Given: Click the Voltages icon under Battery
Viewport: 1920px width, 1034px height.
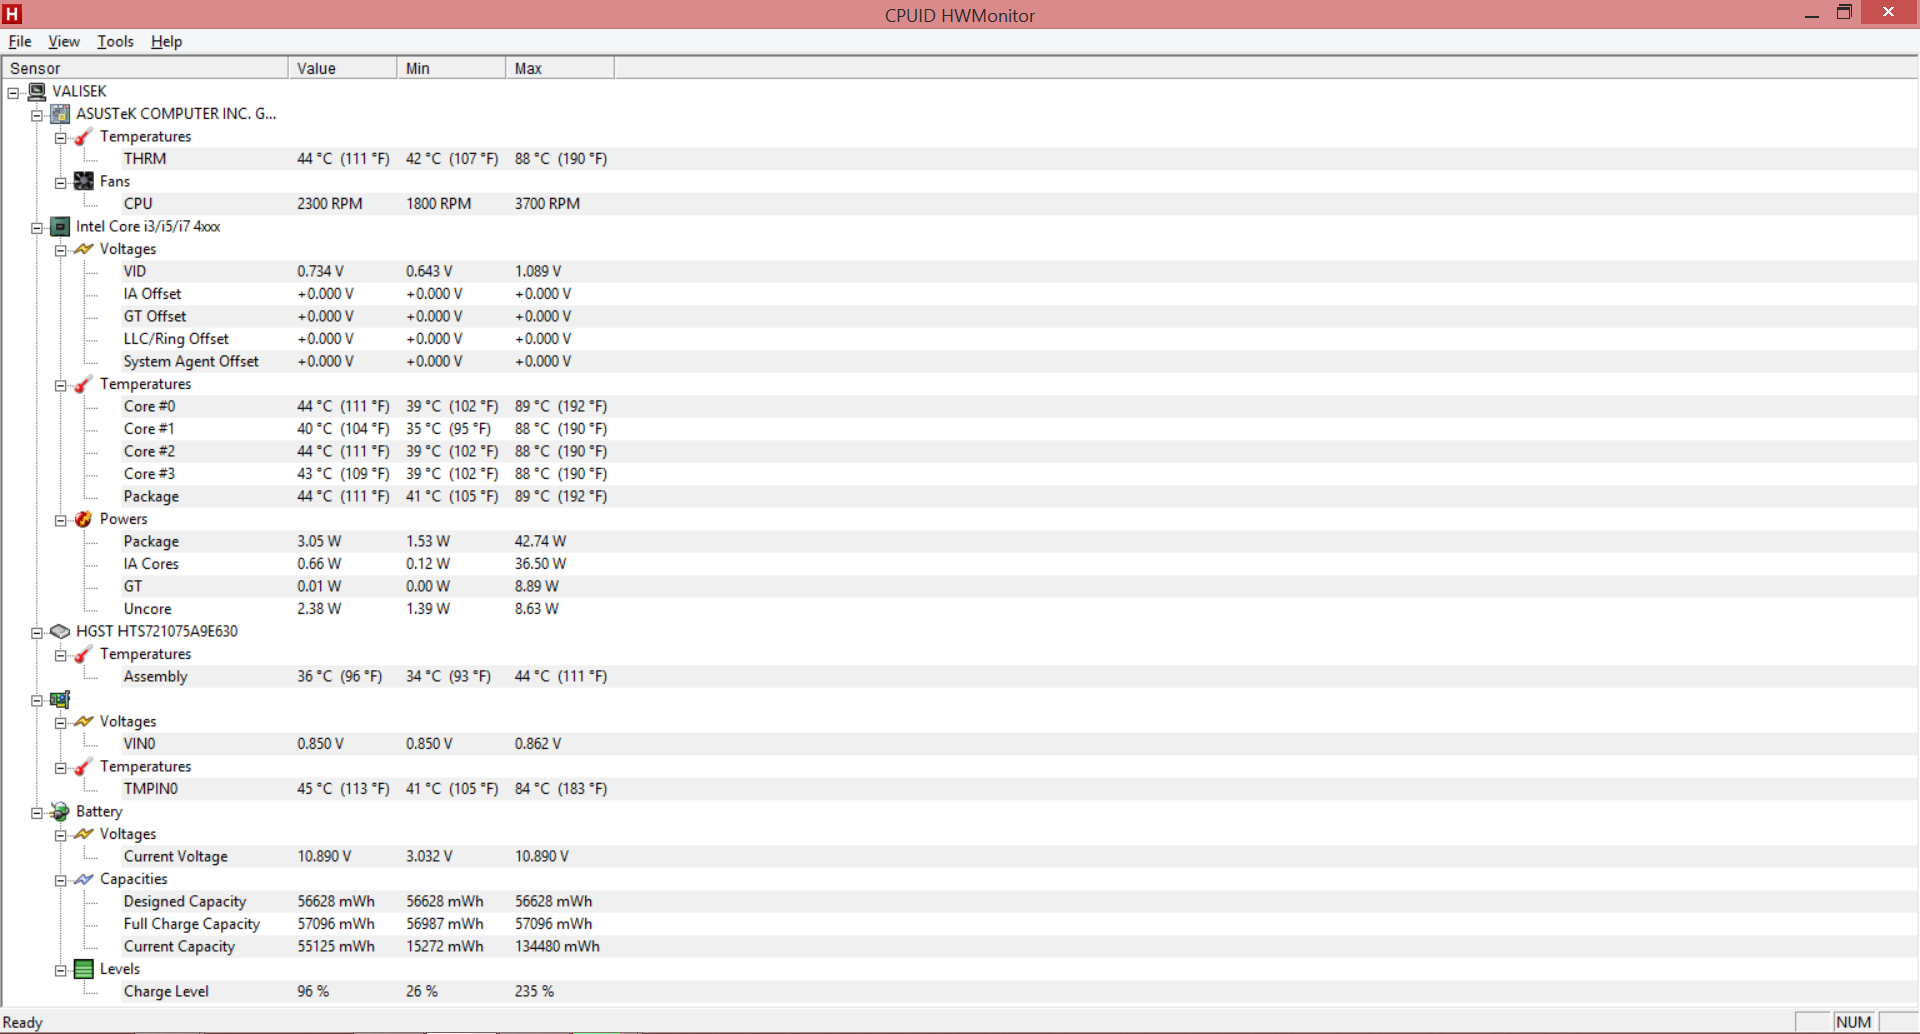Looking at the screenshot, I should 84,834.
